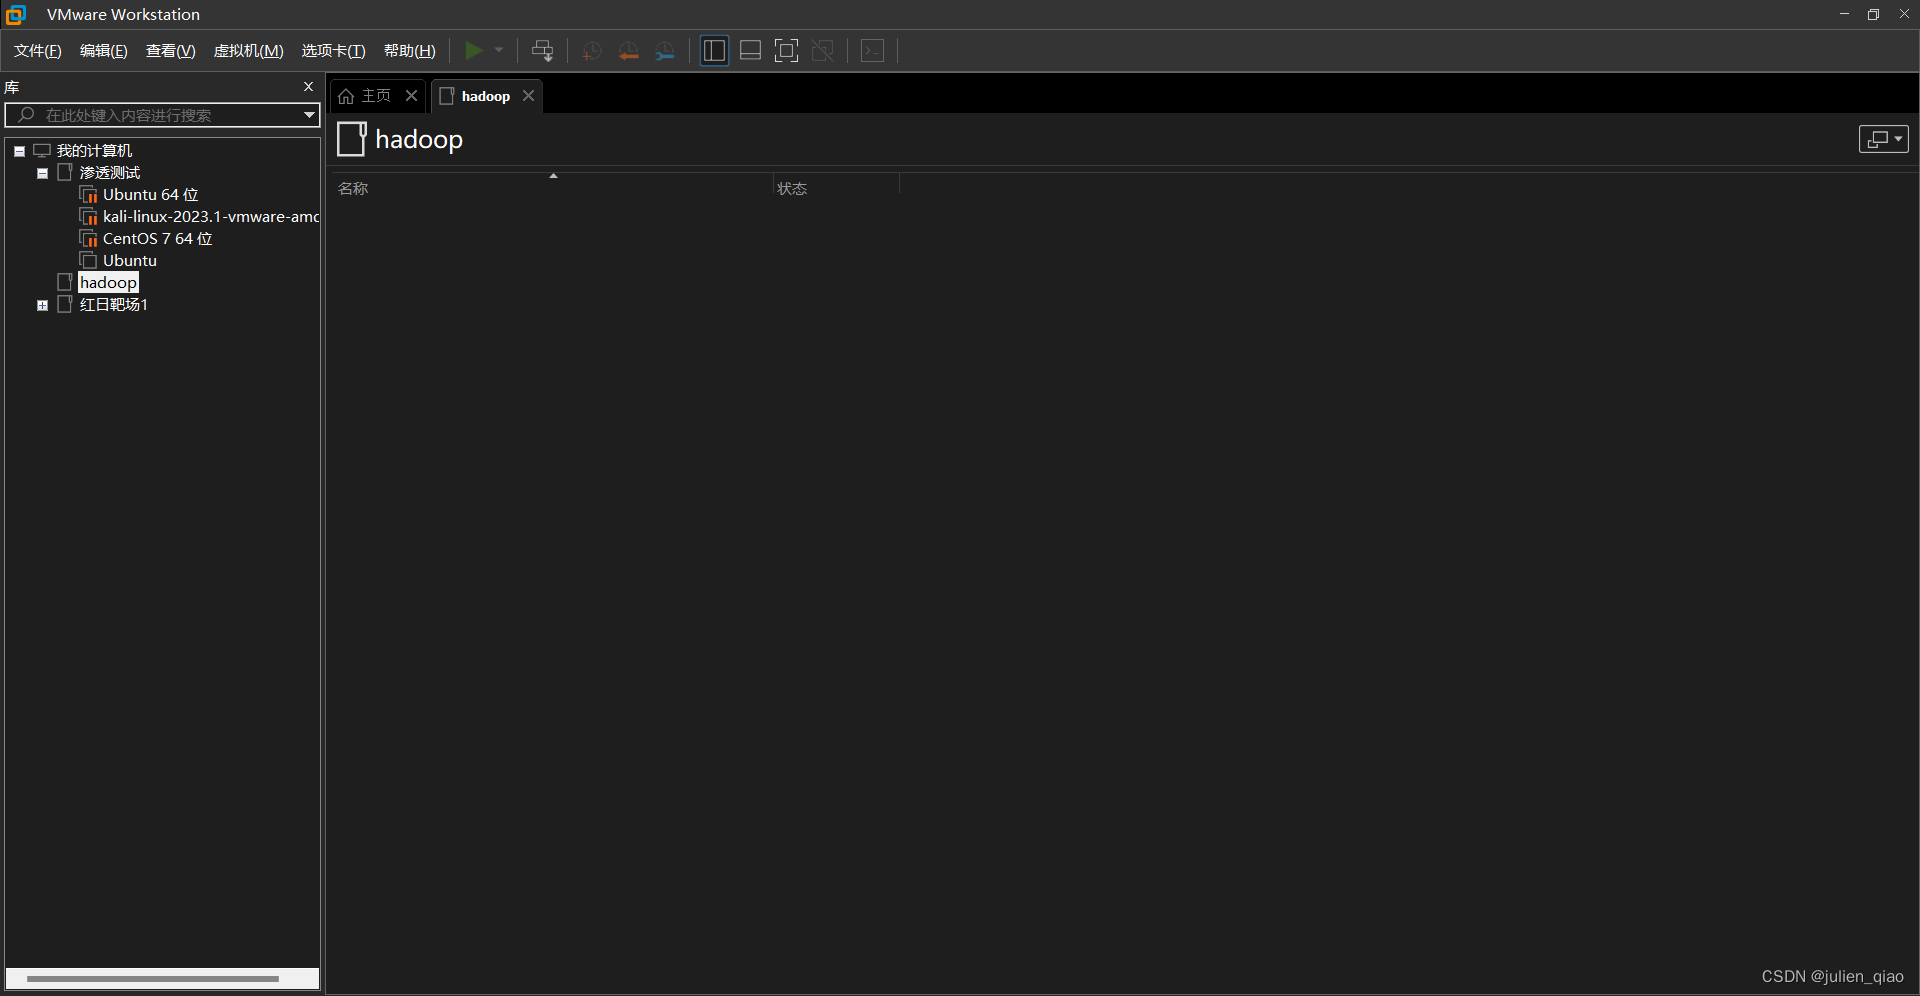The image size is (1920, 996).
Task: Open the 选项卡(T) menu
Action: pyautogui.click(x=334, y=51)
